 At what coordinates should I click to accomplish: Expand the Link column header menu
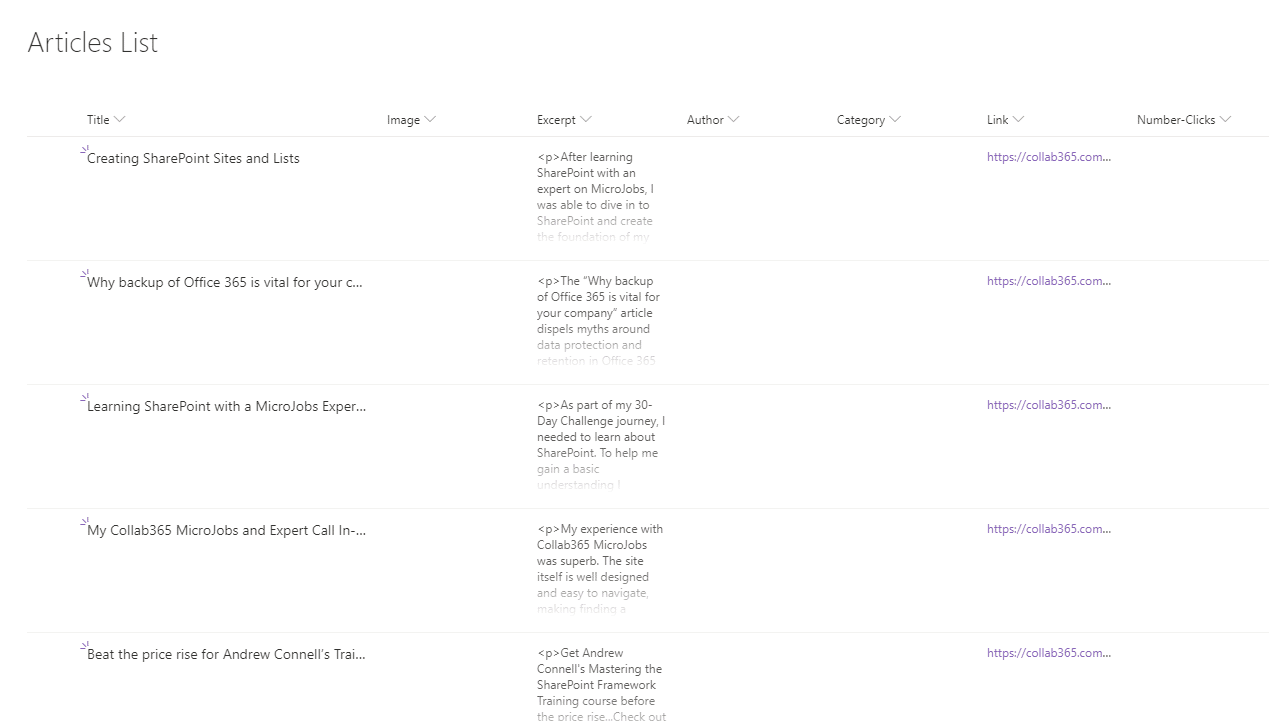point(1018,120)
